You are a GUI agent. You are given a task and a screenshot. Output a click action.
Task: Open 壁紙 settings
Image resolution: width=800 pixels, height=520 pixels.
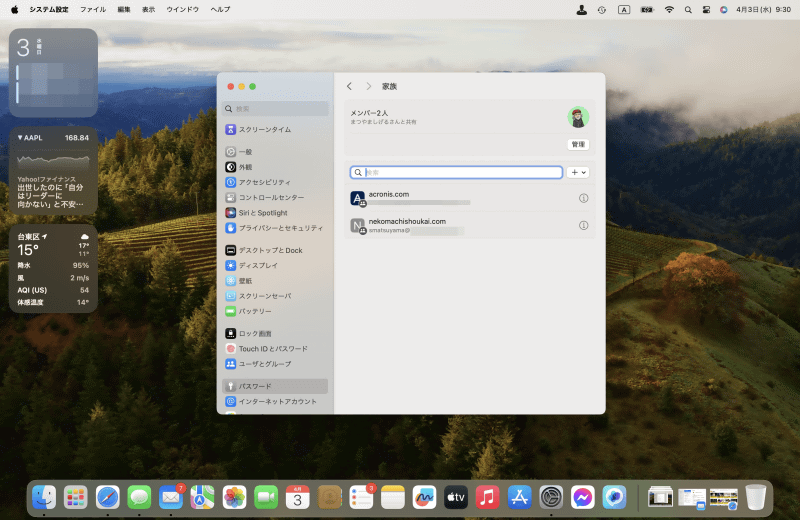pyautogui.click(x=275, y=281)
